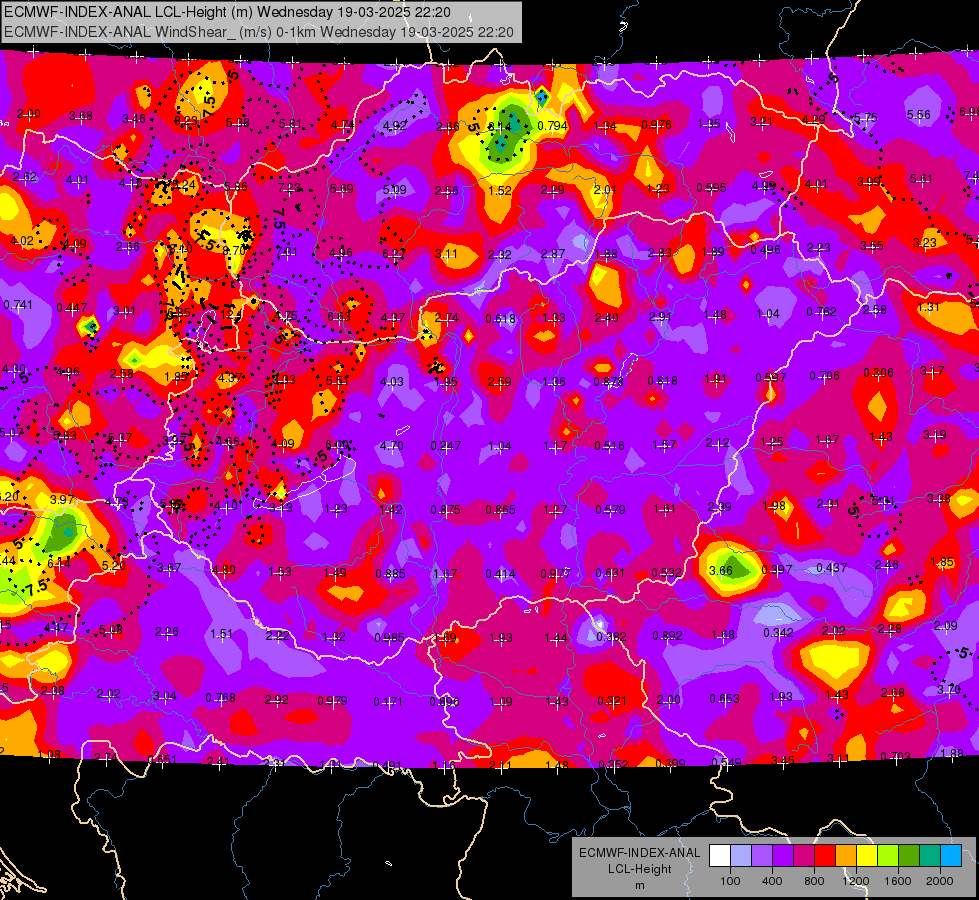Click the grid value 0.579
Image resolution: width=979 pixels, height=900 pixels.
click(x=610, y=509)
